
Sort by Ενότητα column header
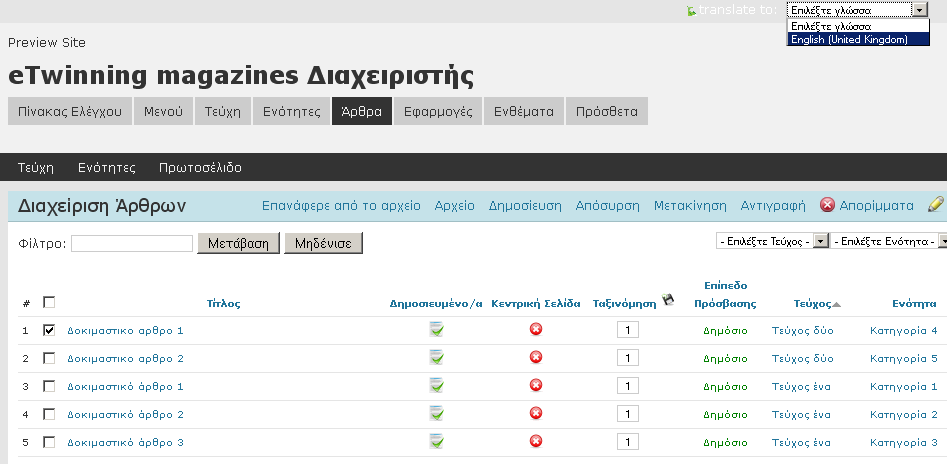pos(914,303)
